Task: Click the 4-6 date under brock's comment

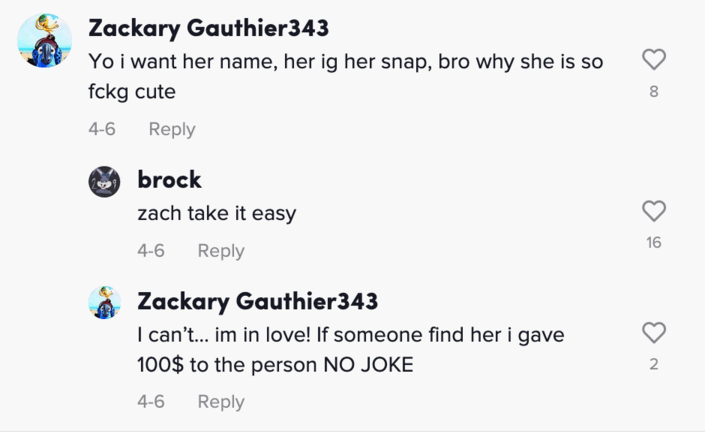Action: coord(151,251)
